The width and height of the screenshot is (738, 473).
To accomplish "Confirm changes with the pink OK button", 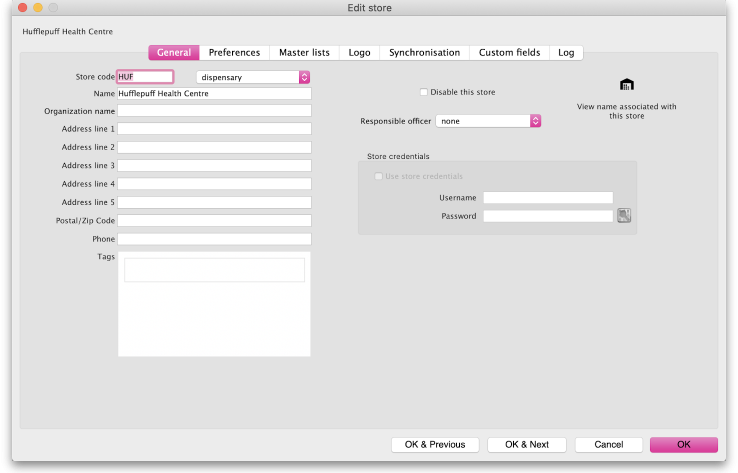I will coord(683,444).
